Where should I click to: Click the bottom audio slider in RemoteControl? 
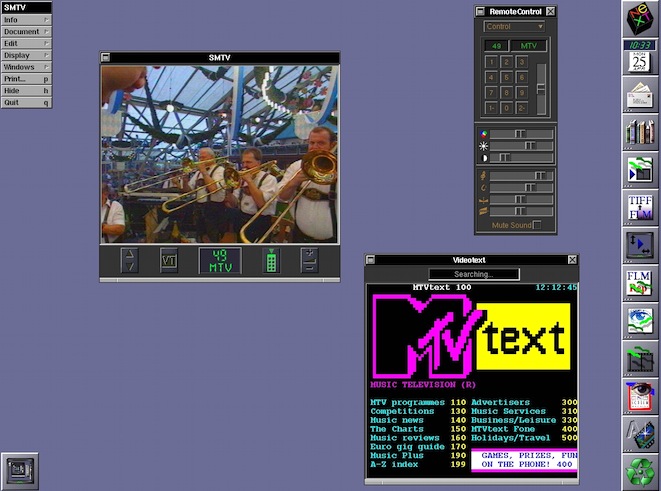tap(521, 211)
